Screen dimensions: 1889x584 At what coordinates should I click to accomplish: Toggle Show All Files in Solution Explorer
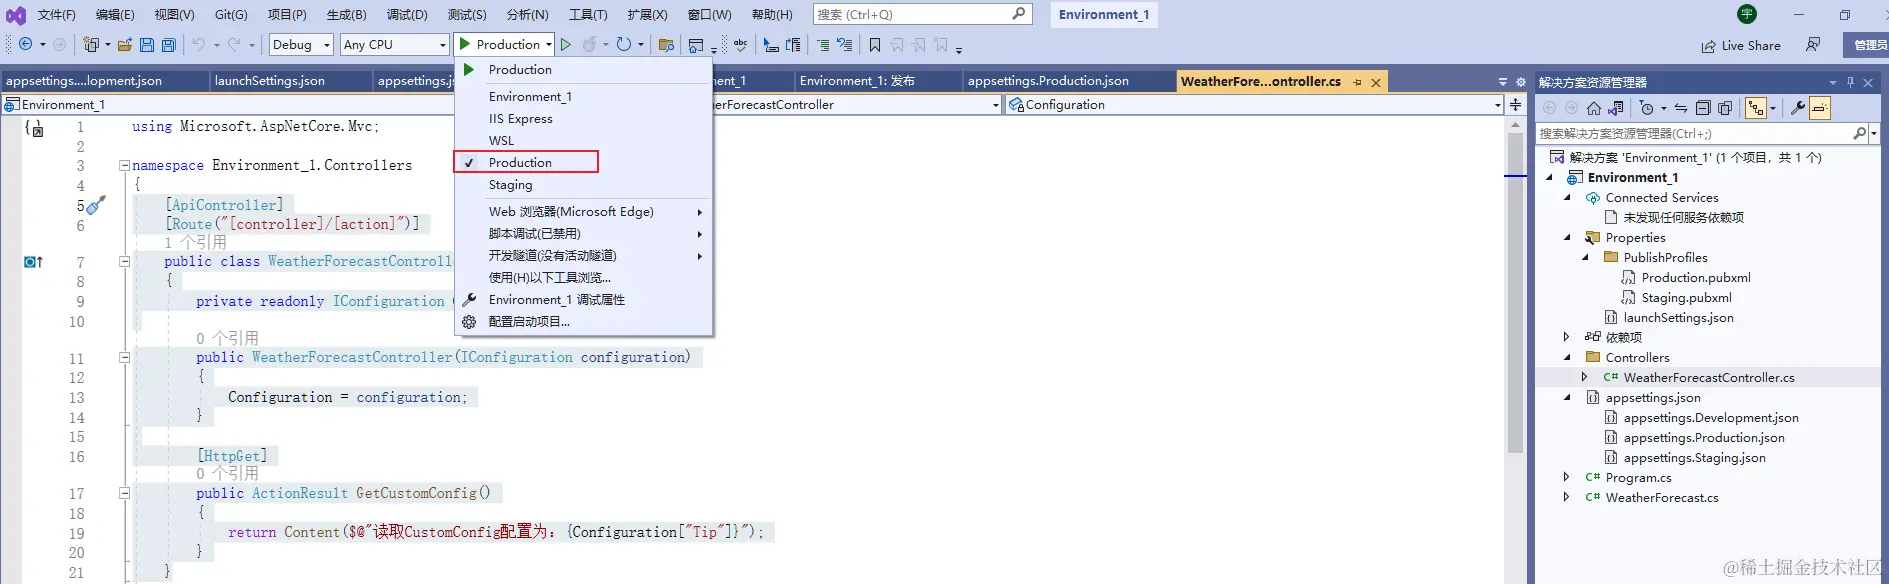(x=1725, y=108)
